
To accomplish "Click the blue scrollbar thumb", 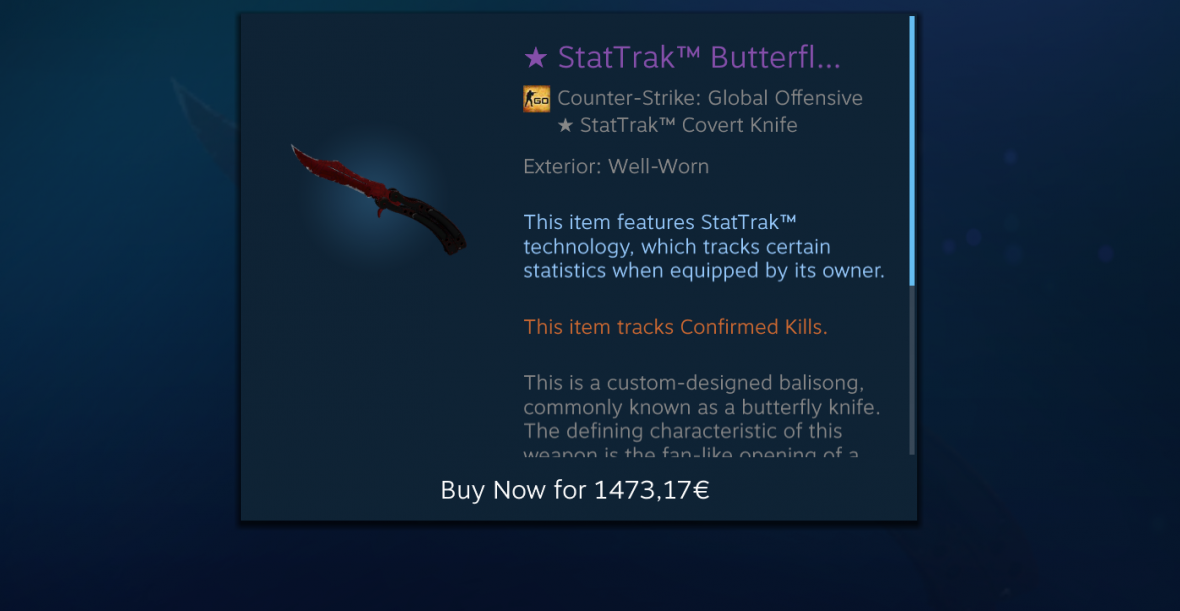I will coord(912,150).
